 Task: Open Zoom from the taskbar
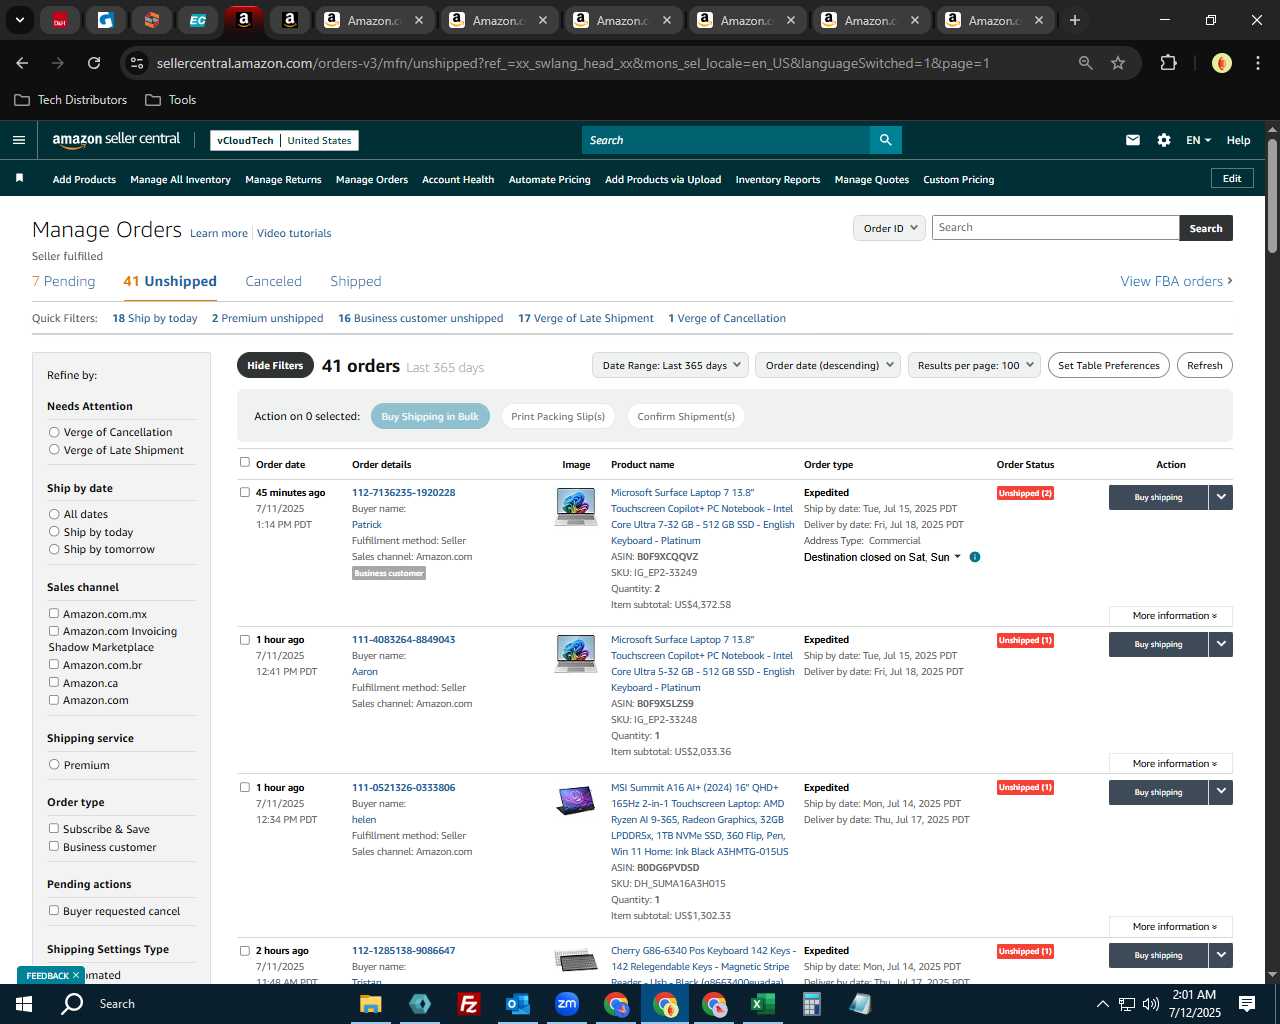click(567, 1004)
